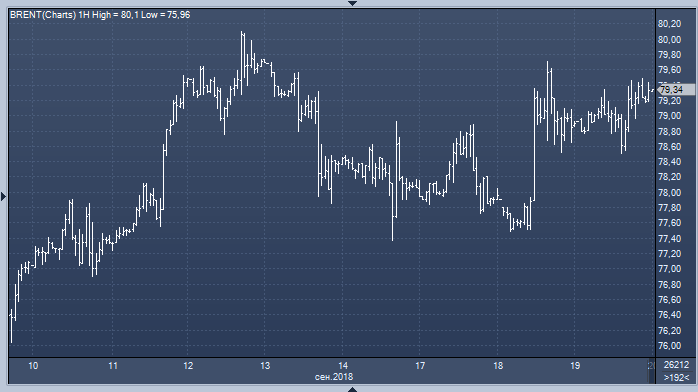Image resolution: width=698 pixels, height=392 pixels.
Task: Select date 18 on the time axis
Action: tap(498, 366)
